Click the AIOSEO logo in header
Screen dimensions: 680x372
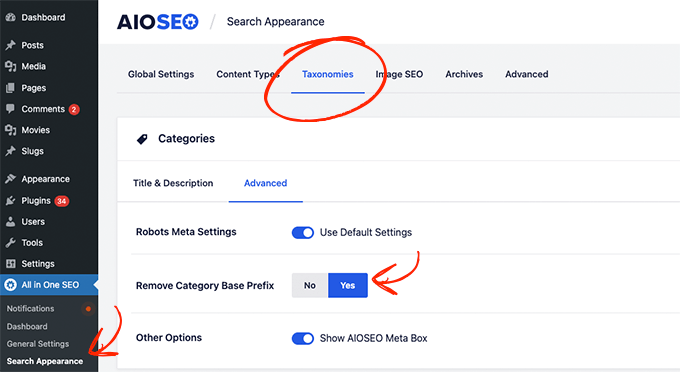(157, 22)
